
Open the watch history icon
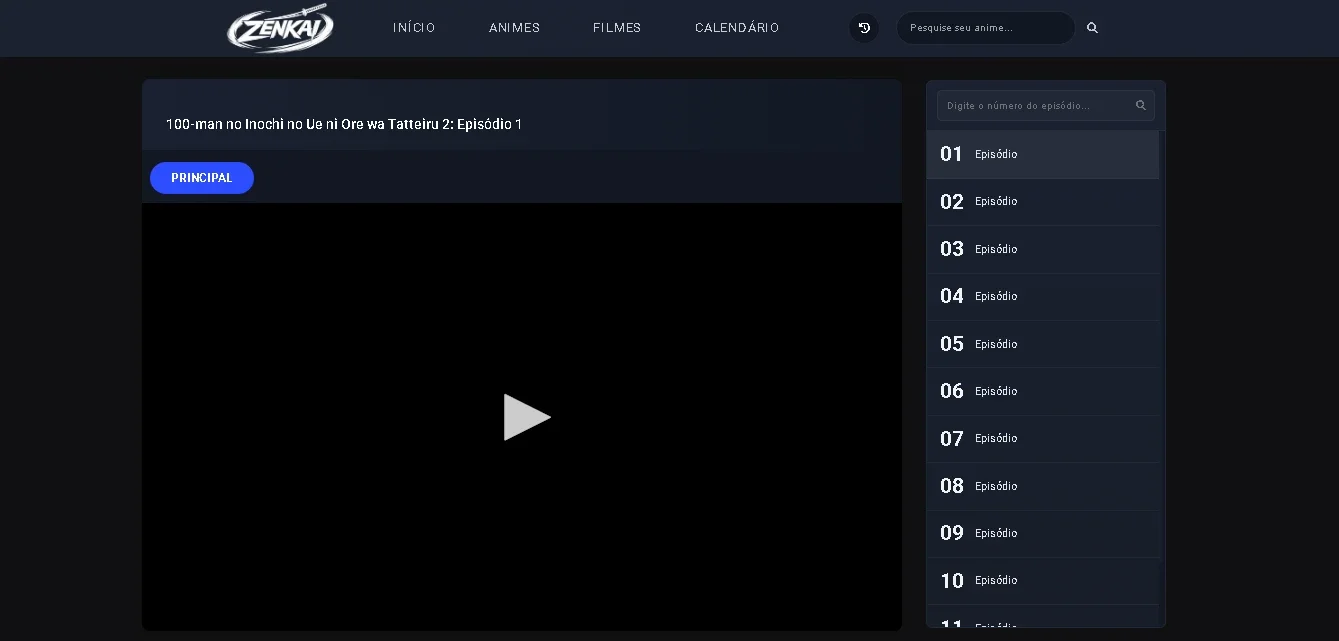coord(864,28)
